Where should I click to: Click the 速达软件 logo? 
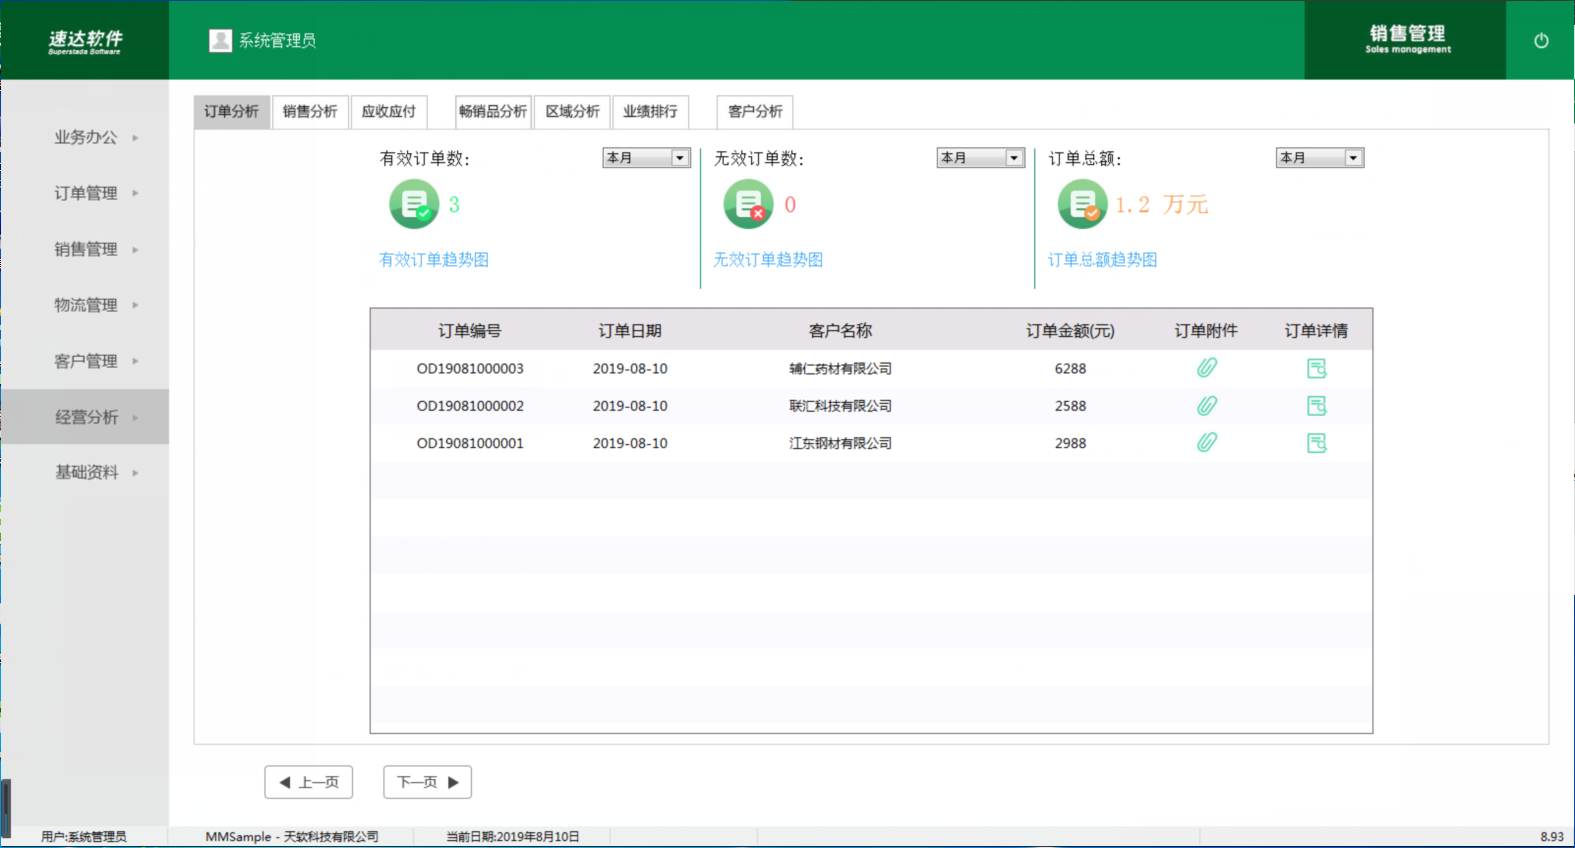coord(85,41)
